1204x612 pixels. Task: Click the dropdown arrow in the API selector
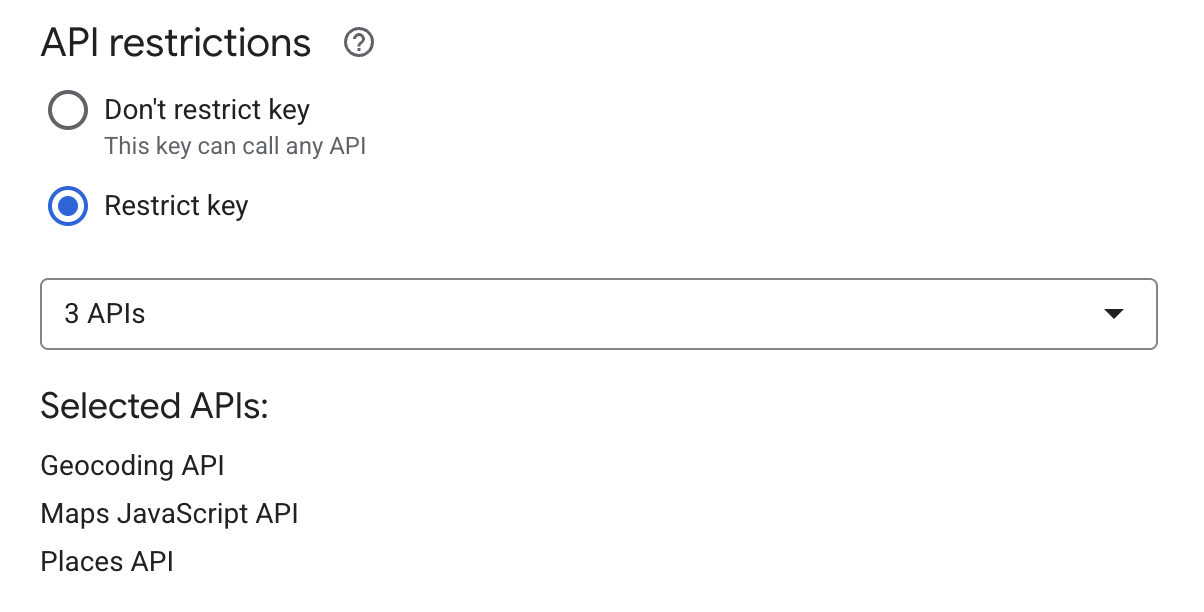click(x=1113, y=314)
